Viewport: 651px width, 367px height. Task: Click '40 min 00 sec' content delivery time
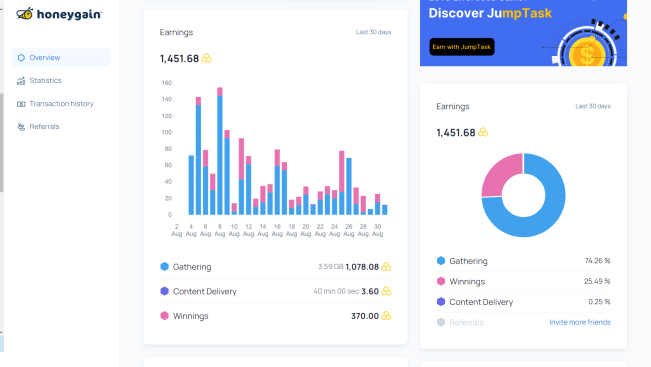point(336,291)
